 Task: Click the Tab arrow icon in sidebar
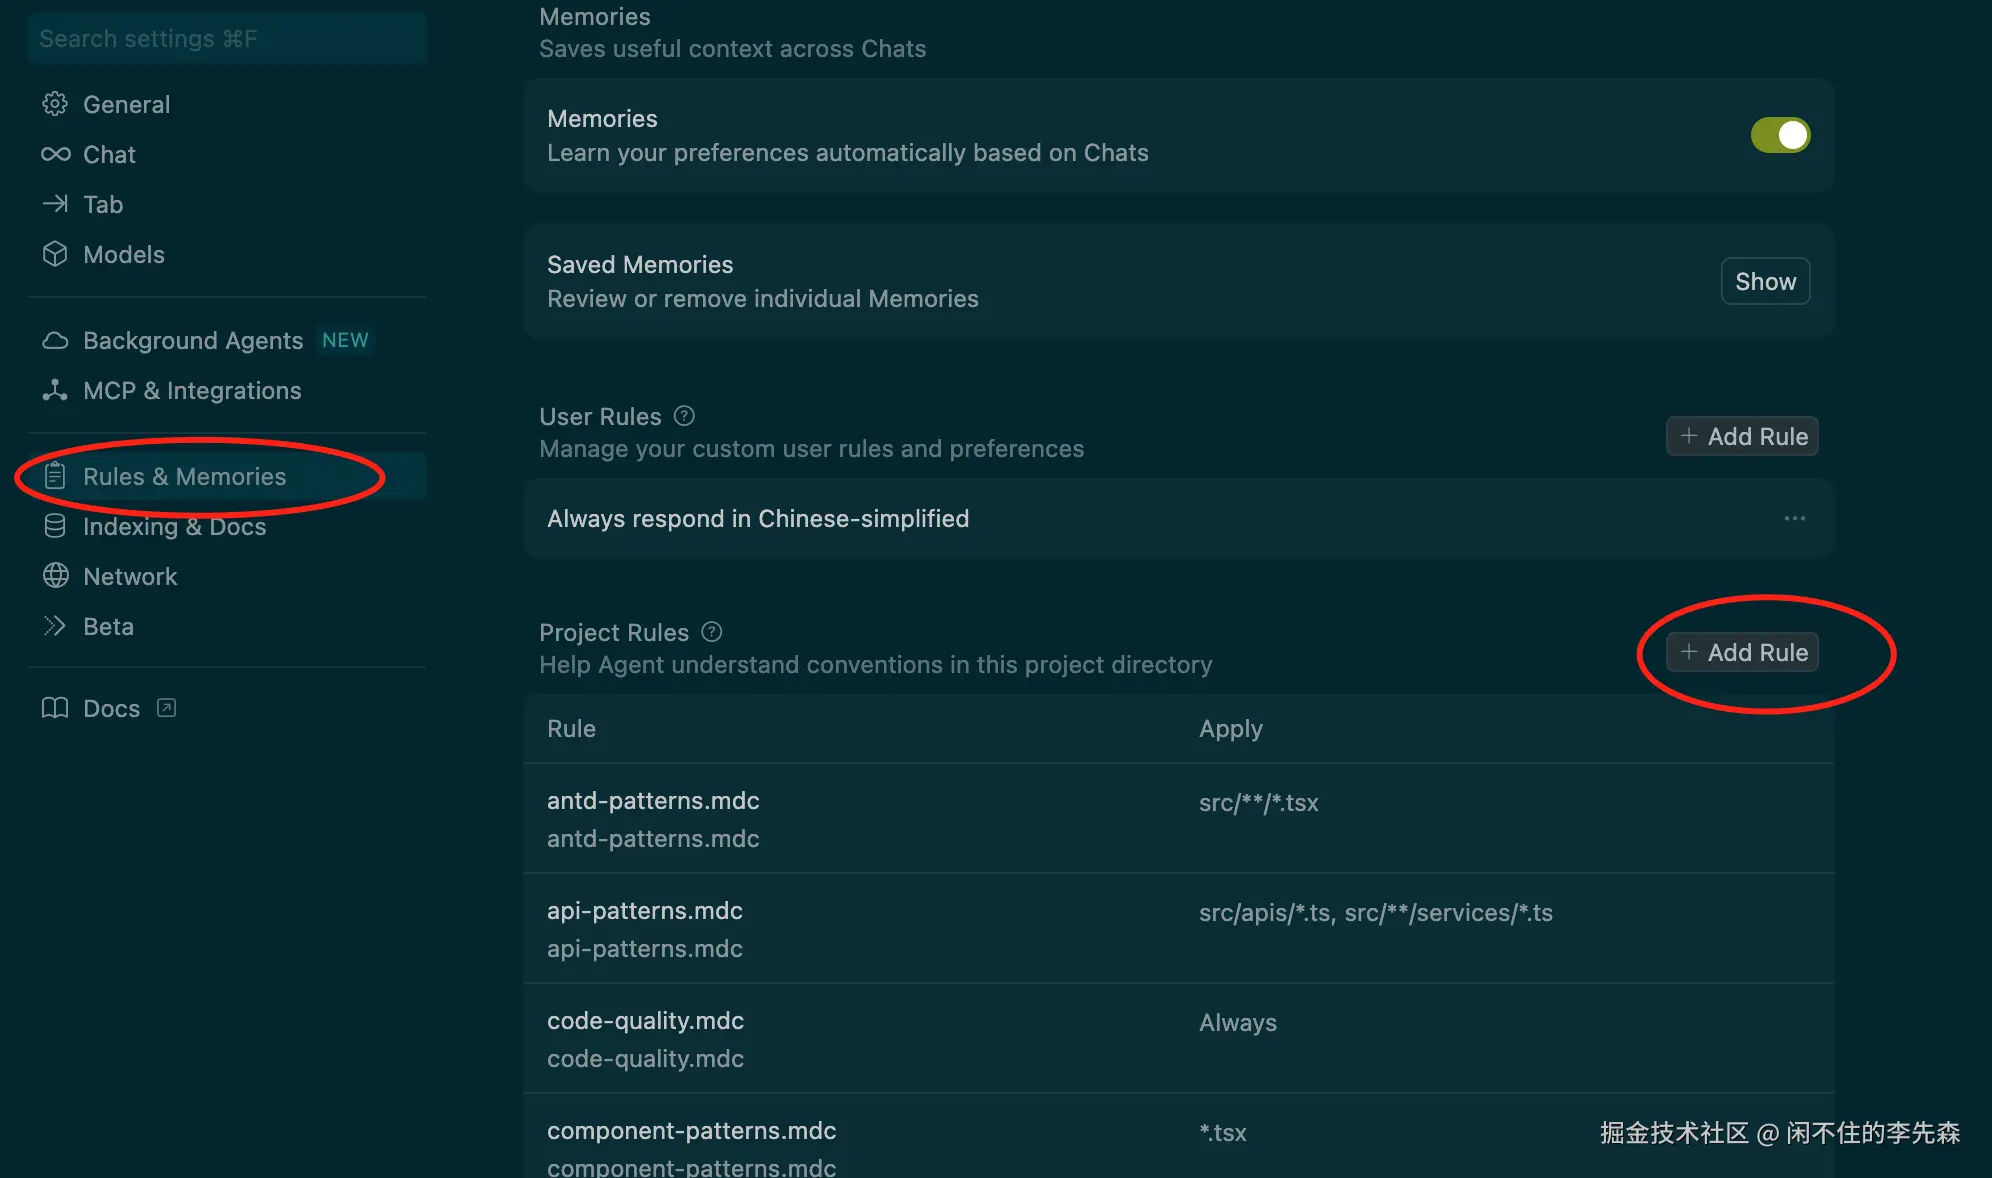click(55, 204)
